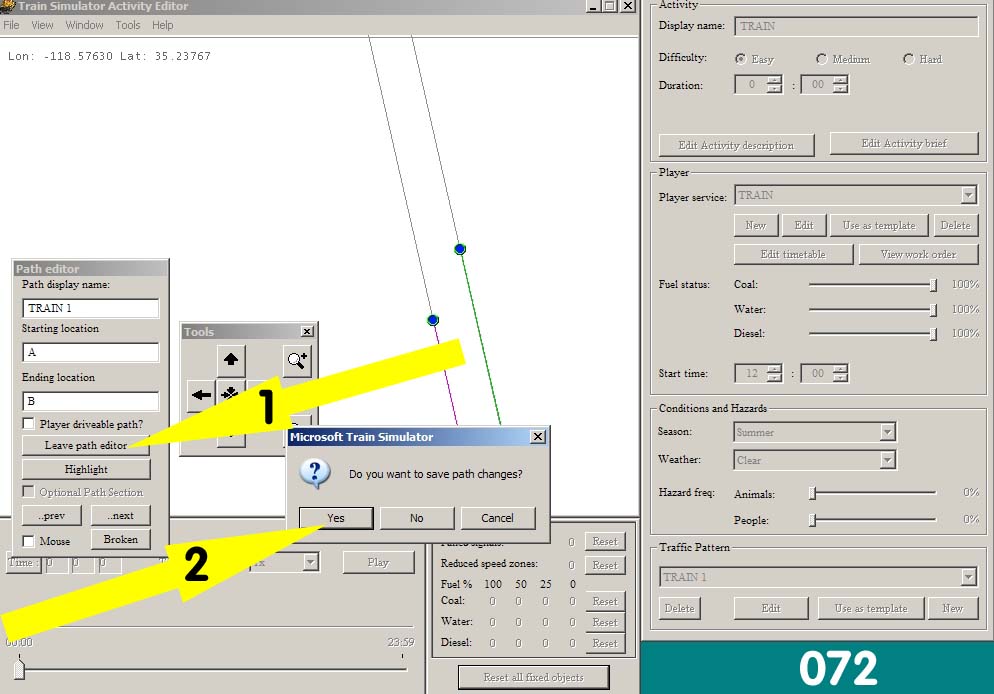Click the center view tool icon

(x=230, y=394)
